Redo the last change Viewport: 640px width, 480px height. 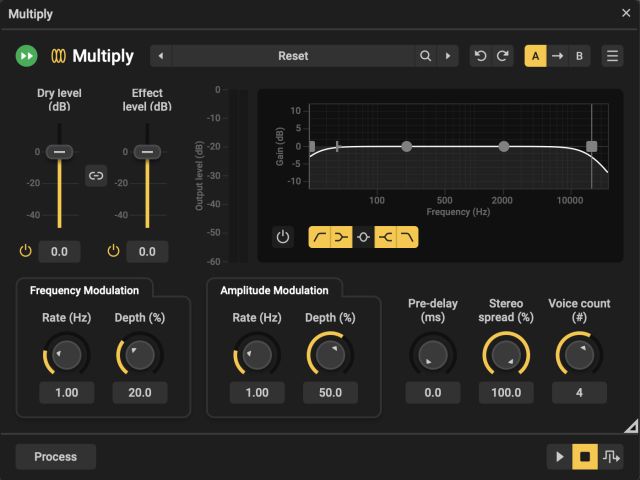point(502,56)
